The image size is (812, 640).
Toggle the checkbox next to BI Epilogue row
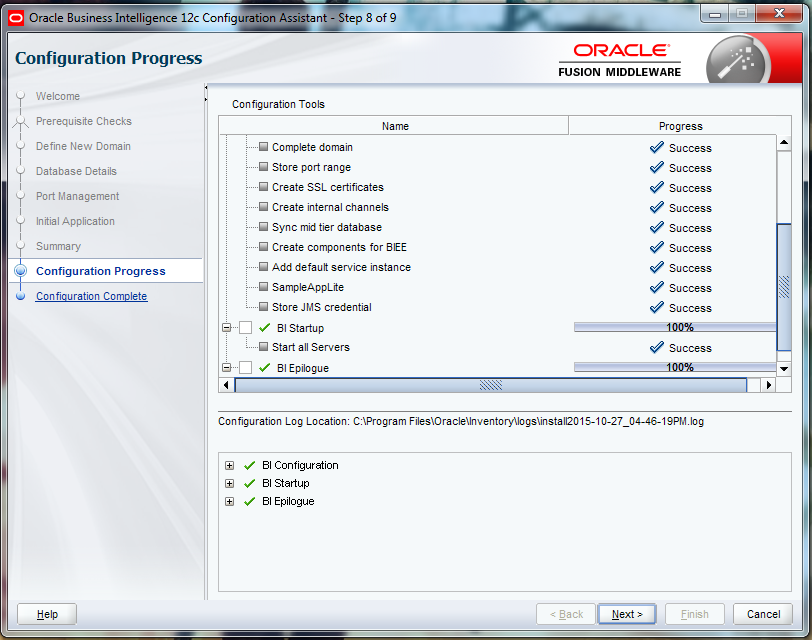click(x=245, y=368)
